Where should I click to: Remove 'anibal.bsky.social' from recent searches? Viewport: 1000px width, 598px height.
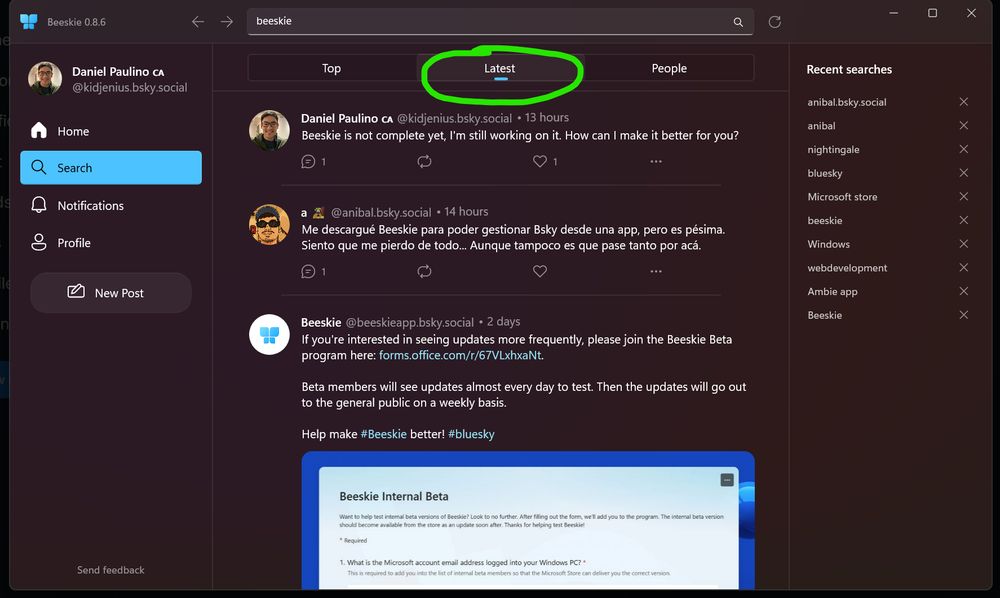[x=964, y=102]
